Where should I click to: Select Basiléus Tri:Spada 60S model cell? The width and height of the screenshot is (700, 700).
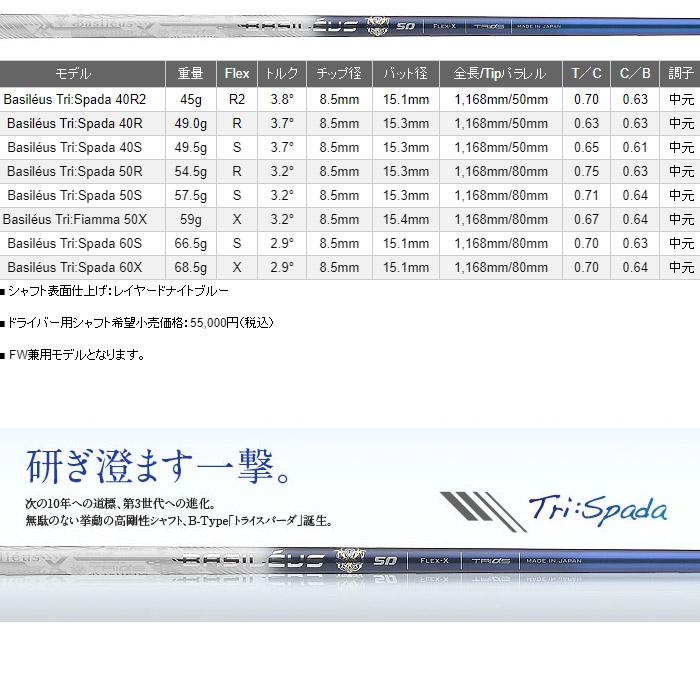[83, 244]
